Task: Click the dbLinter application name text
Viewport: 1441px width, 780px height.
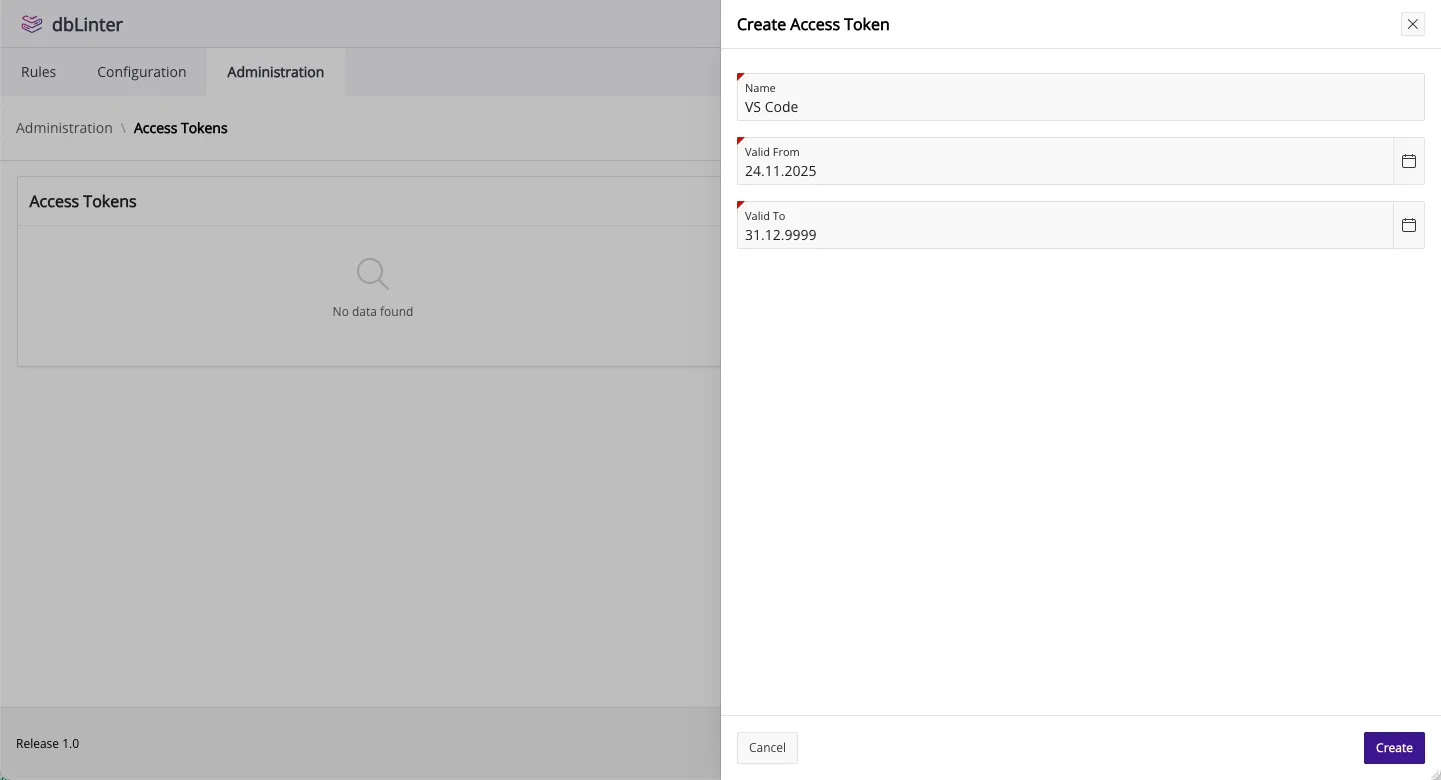Action: click(x=87, y=24)
